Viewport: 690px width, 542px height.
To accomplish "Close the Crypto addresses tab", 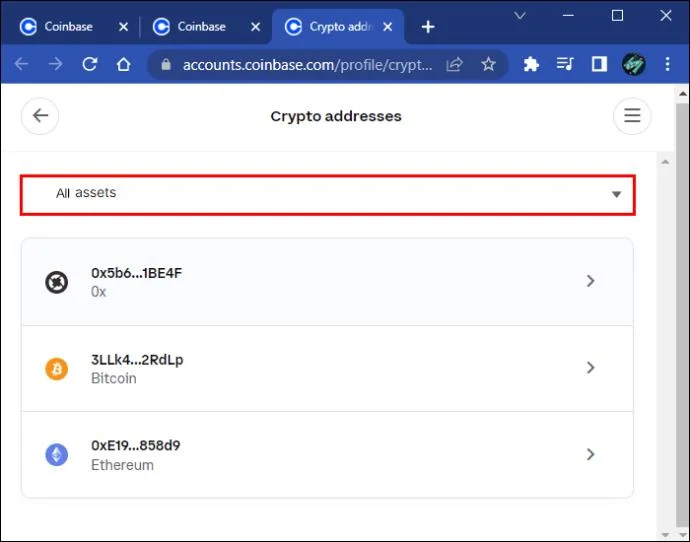I will (x=388, y=27).
